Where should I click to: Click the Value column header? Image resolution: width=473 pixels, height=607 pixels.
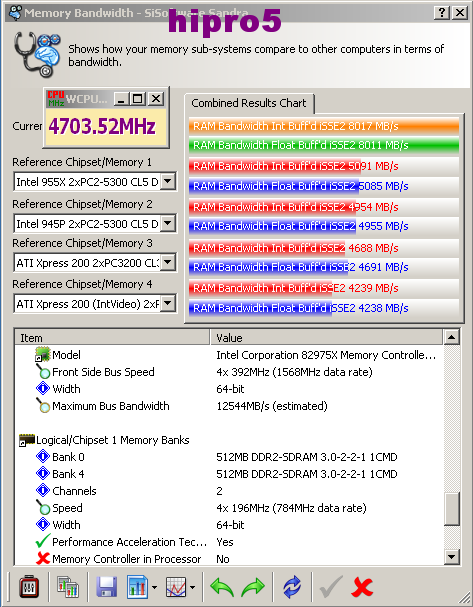tap(326, 338)
